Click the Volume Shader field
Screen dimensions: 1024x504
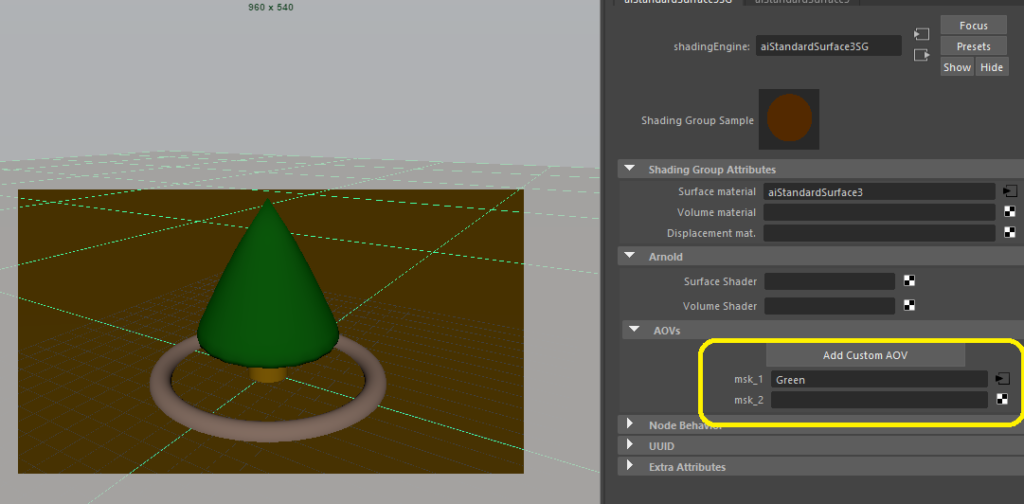829,306
